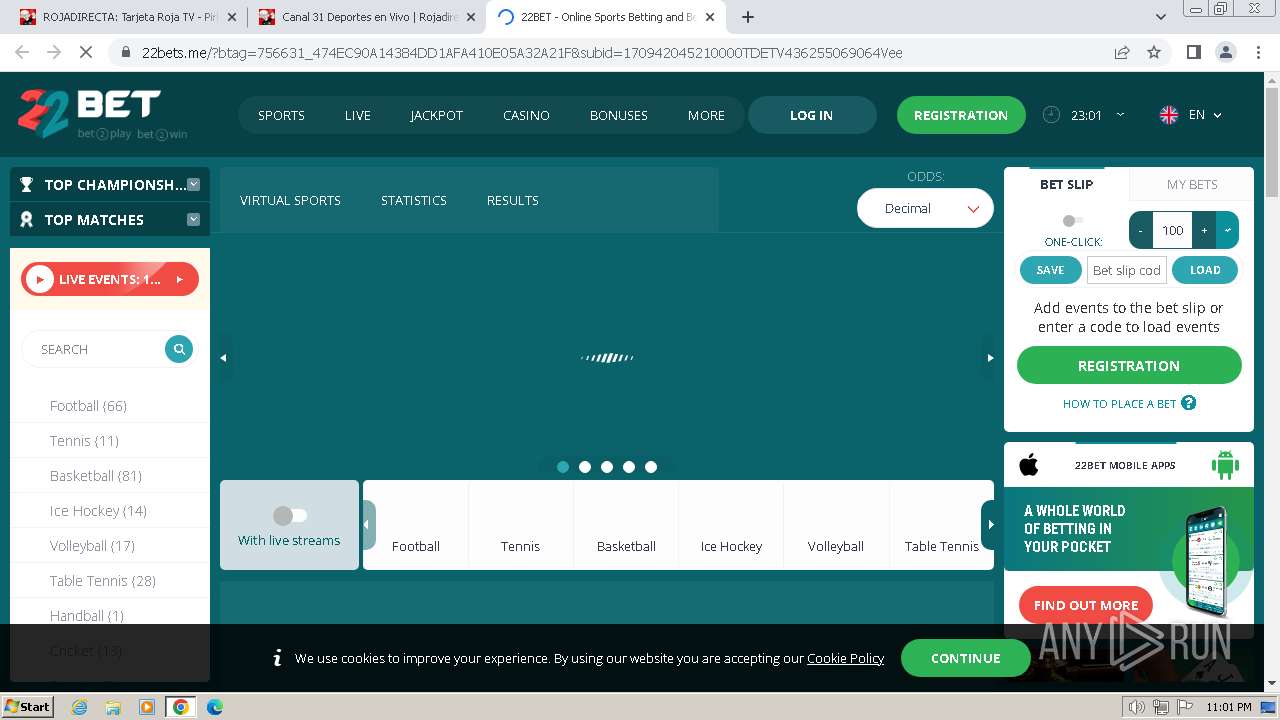Image resolution: width=1280 pixels, height=720 pixels.
Task: Click the clock icon beside 23:01
Action: (1051, 115)
